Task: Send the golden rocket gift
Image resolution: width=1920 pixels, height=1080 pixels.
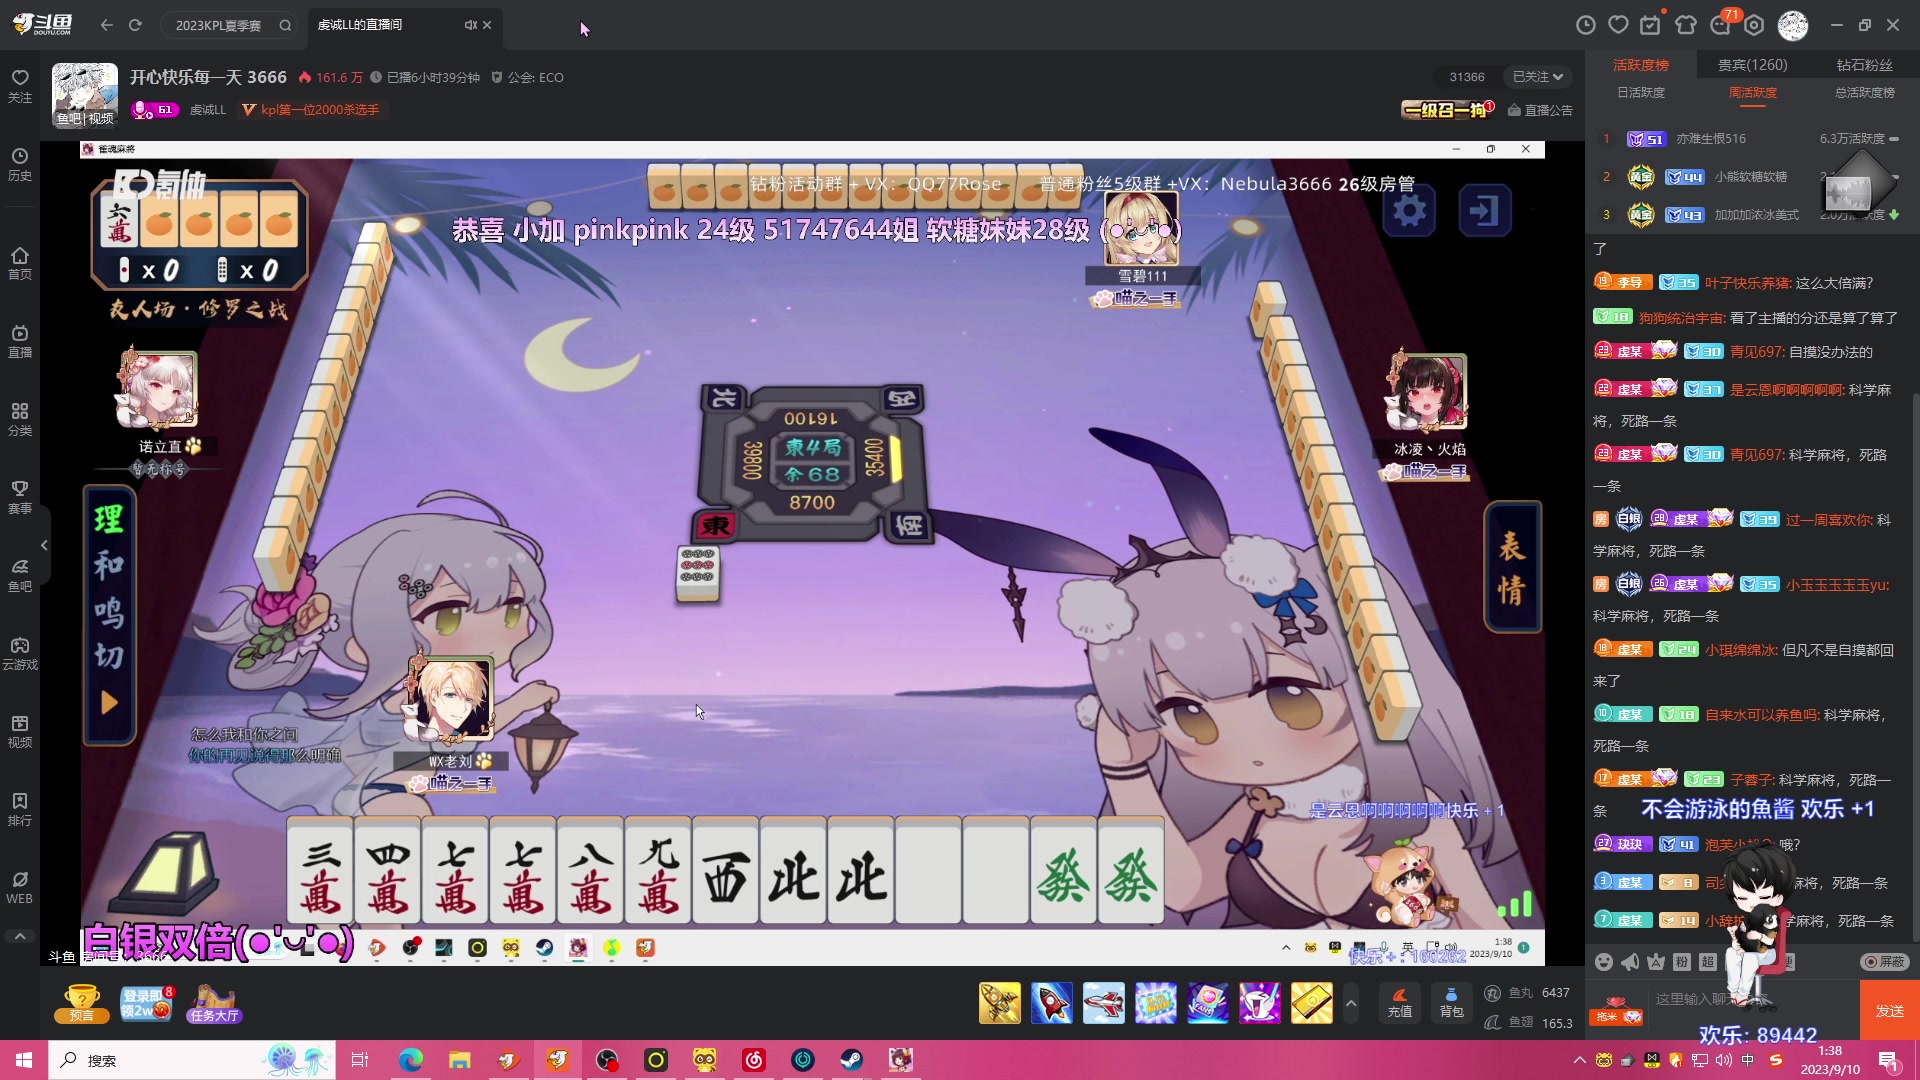Action: click(999, 1003)
